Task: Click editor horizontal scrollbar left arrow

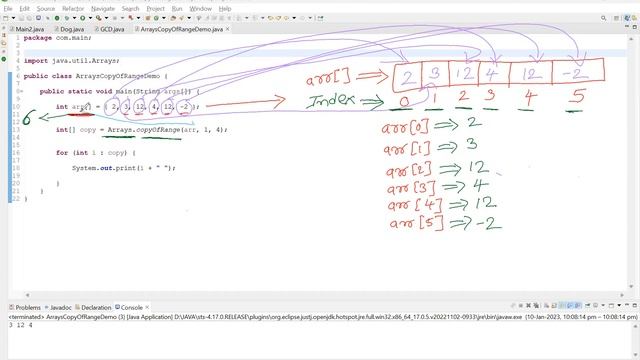Action: click(27, 295)
